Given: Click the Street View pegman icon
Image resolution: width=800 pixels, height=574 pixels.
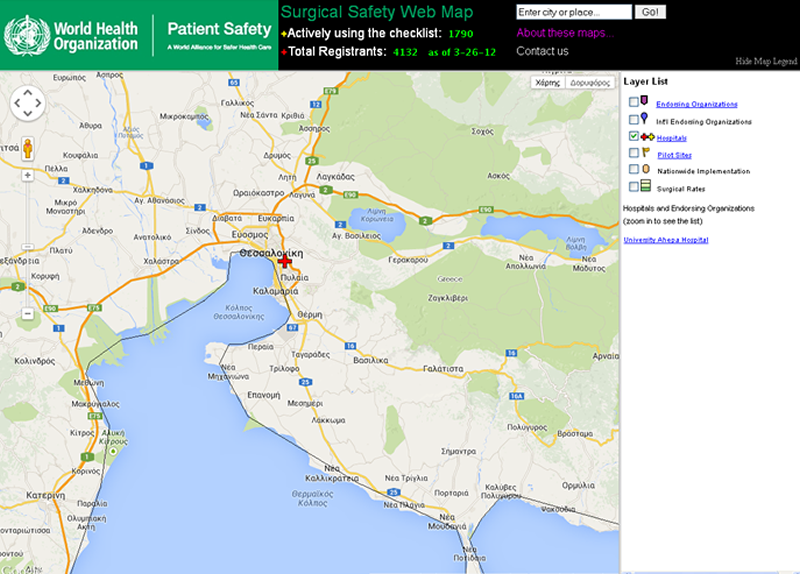Looking at the screenshot, I should pyautogui.click(x=28, y=148).
